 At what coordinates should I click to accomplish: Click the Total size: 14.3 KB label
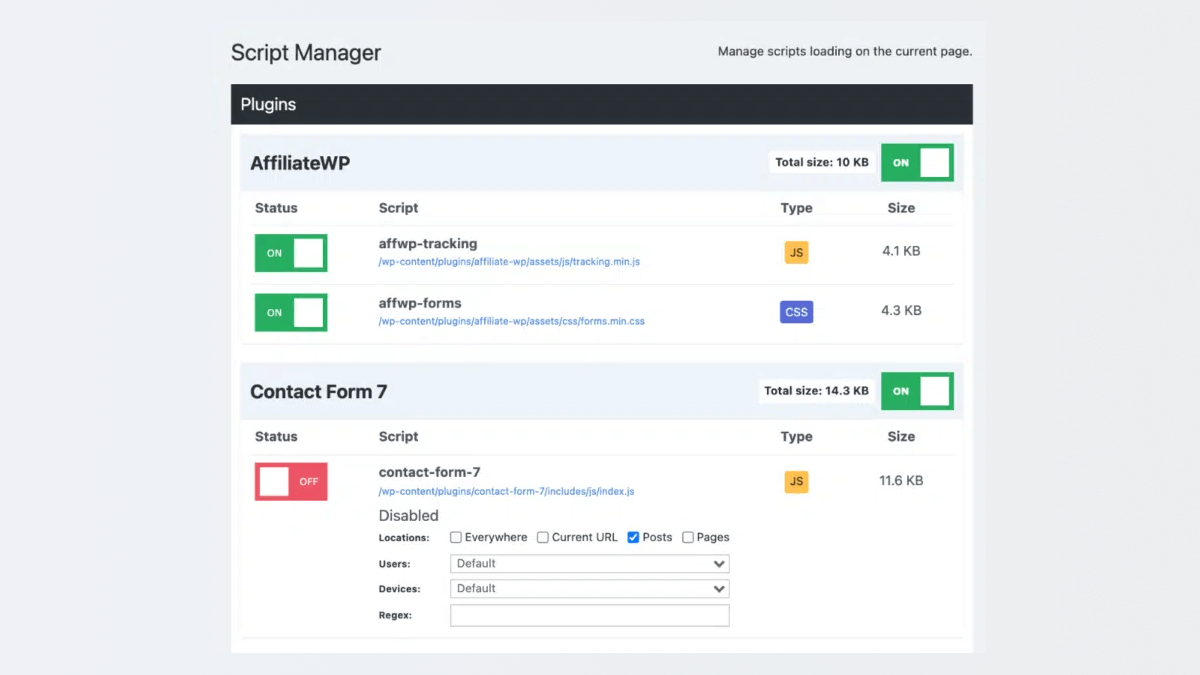click(x=816, y=391)
